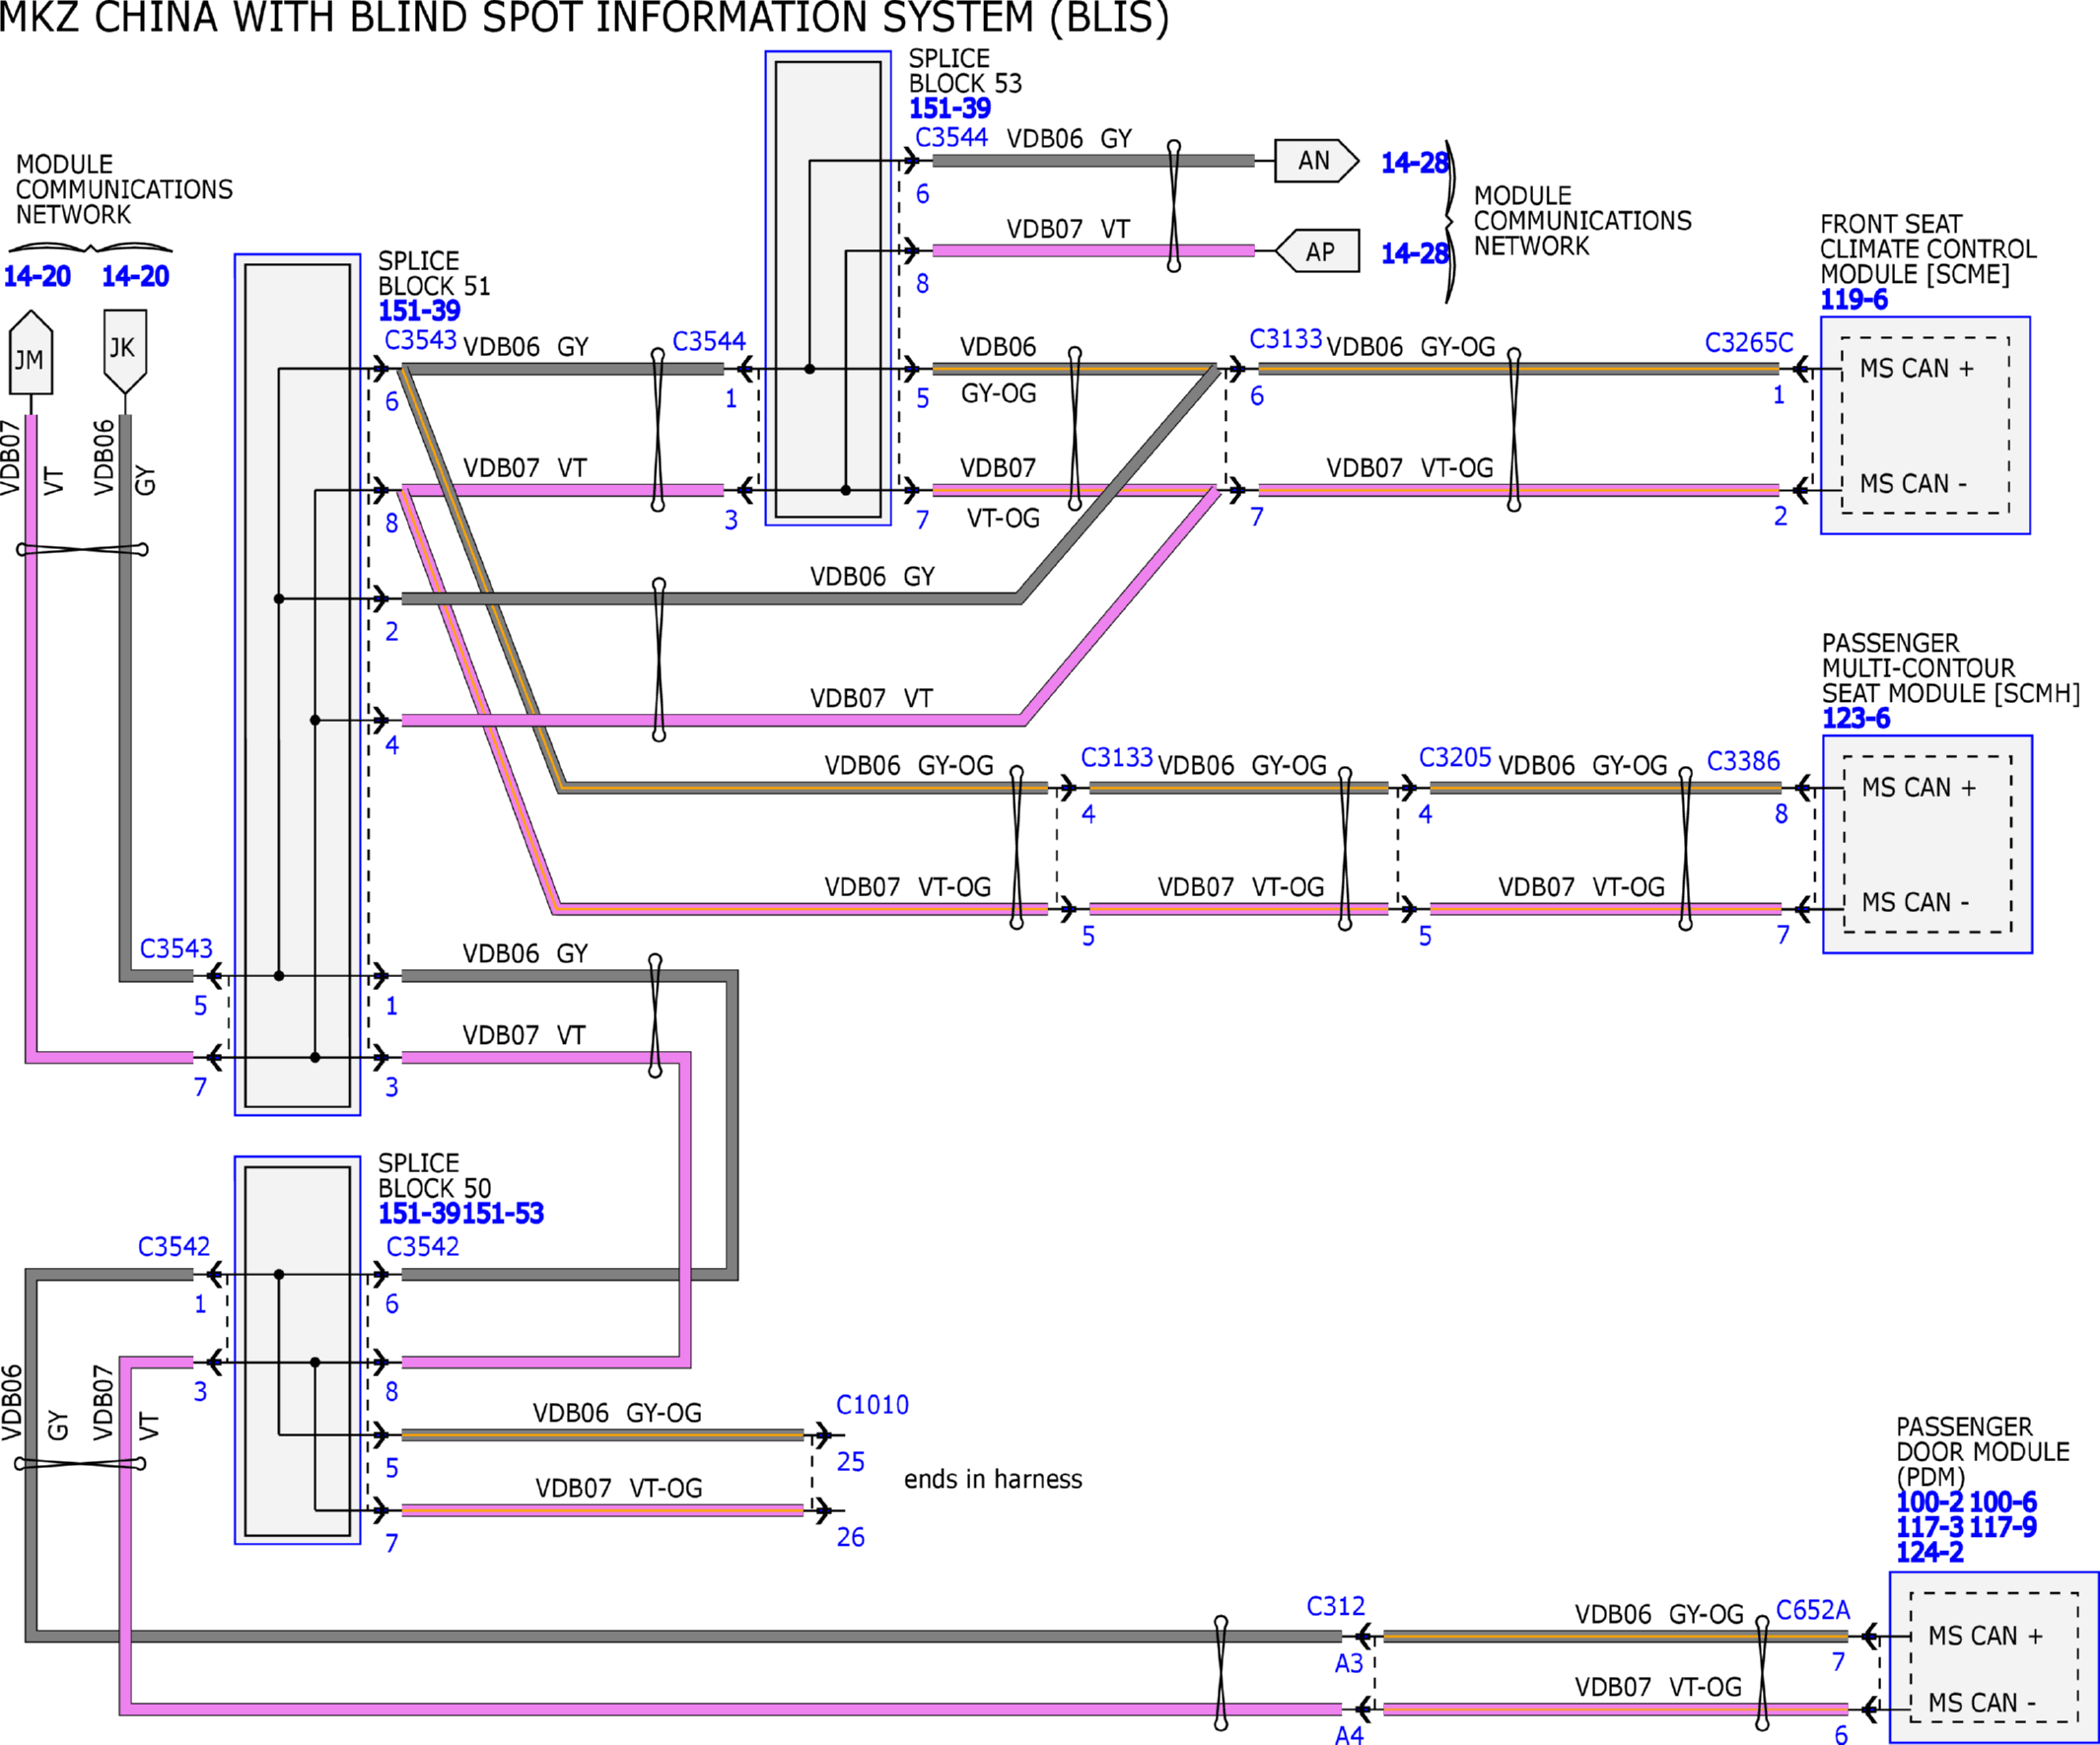Screen dimensions: 2100x1745
Task: Follow the 14-28 reference beside the AP arrow
Action: (x=1414, y=254)
